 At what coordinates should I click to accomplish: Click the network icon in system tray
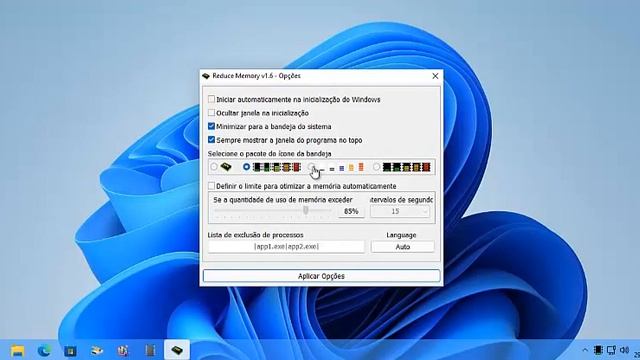[x=611, y=350]
